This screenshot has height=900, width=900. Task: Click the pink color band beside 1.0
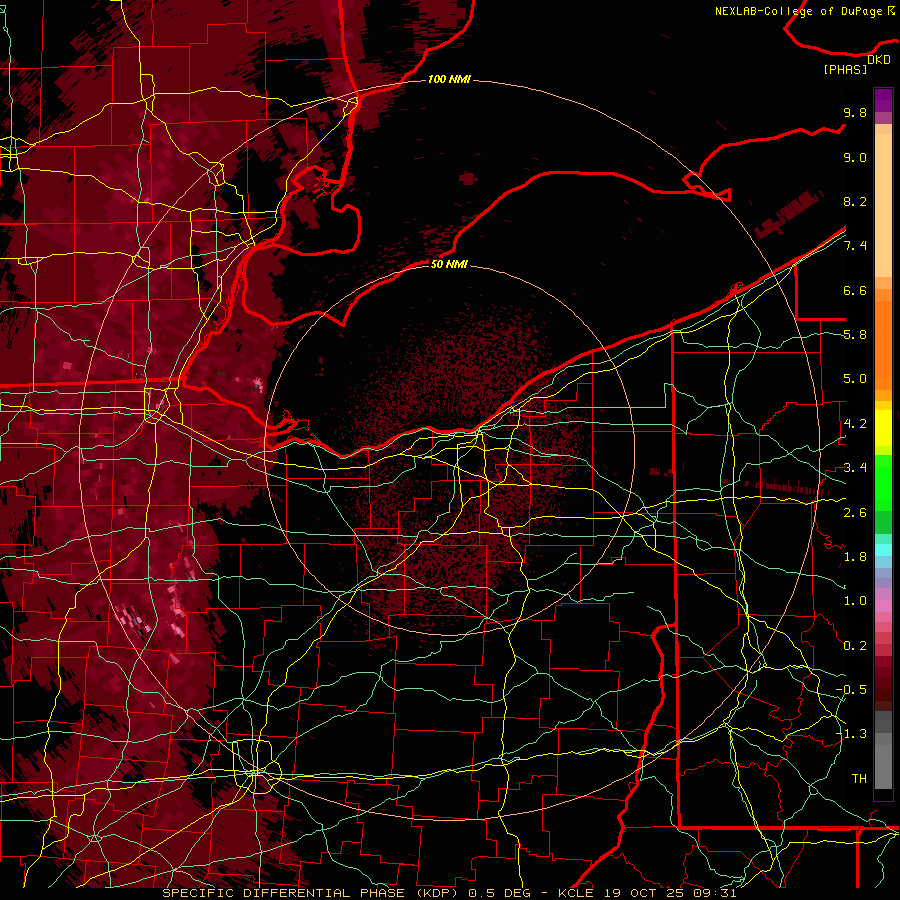(883, 606)
